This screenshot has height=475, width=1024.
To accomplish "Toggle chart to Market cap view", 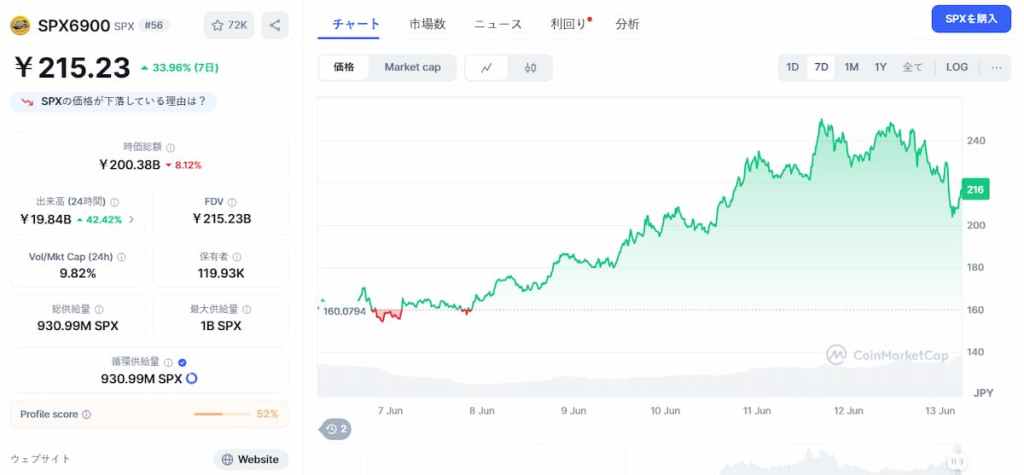I will click(412, 68).
